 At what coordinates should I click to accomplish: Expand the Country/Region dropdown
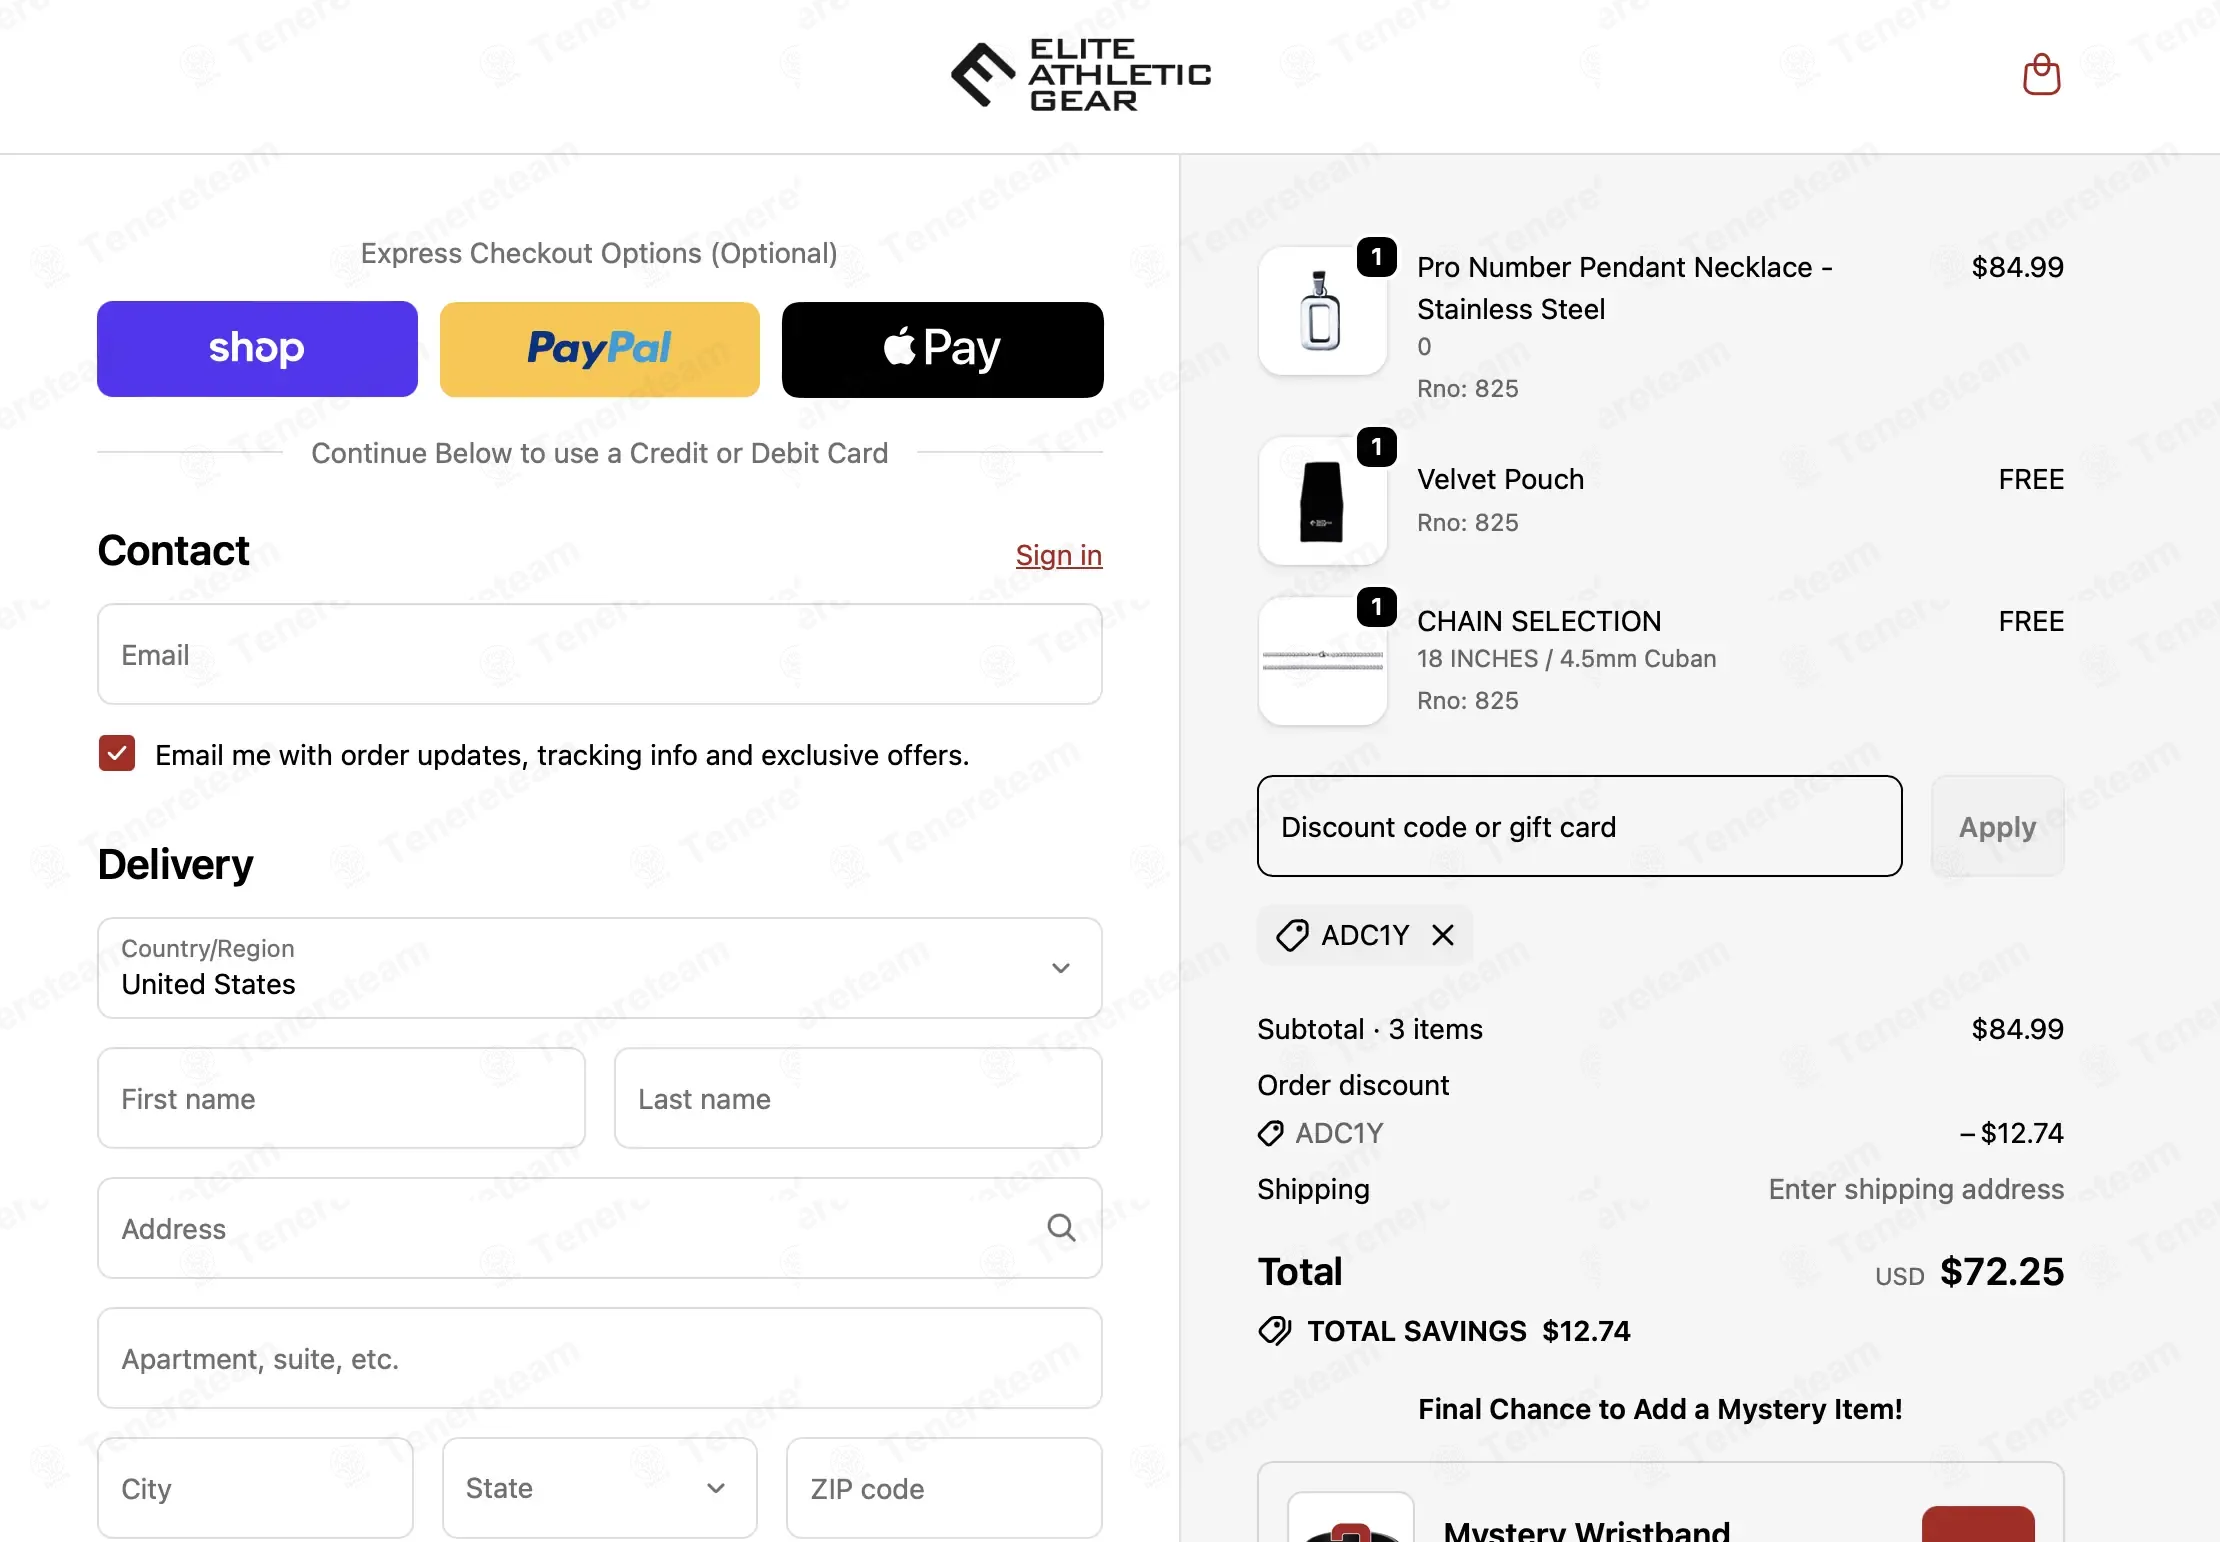600,968
